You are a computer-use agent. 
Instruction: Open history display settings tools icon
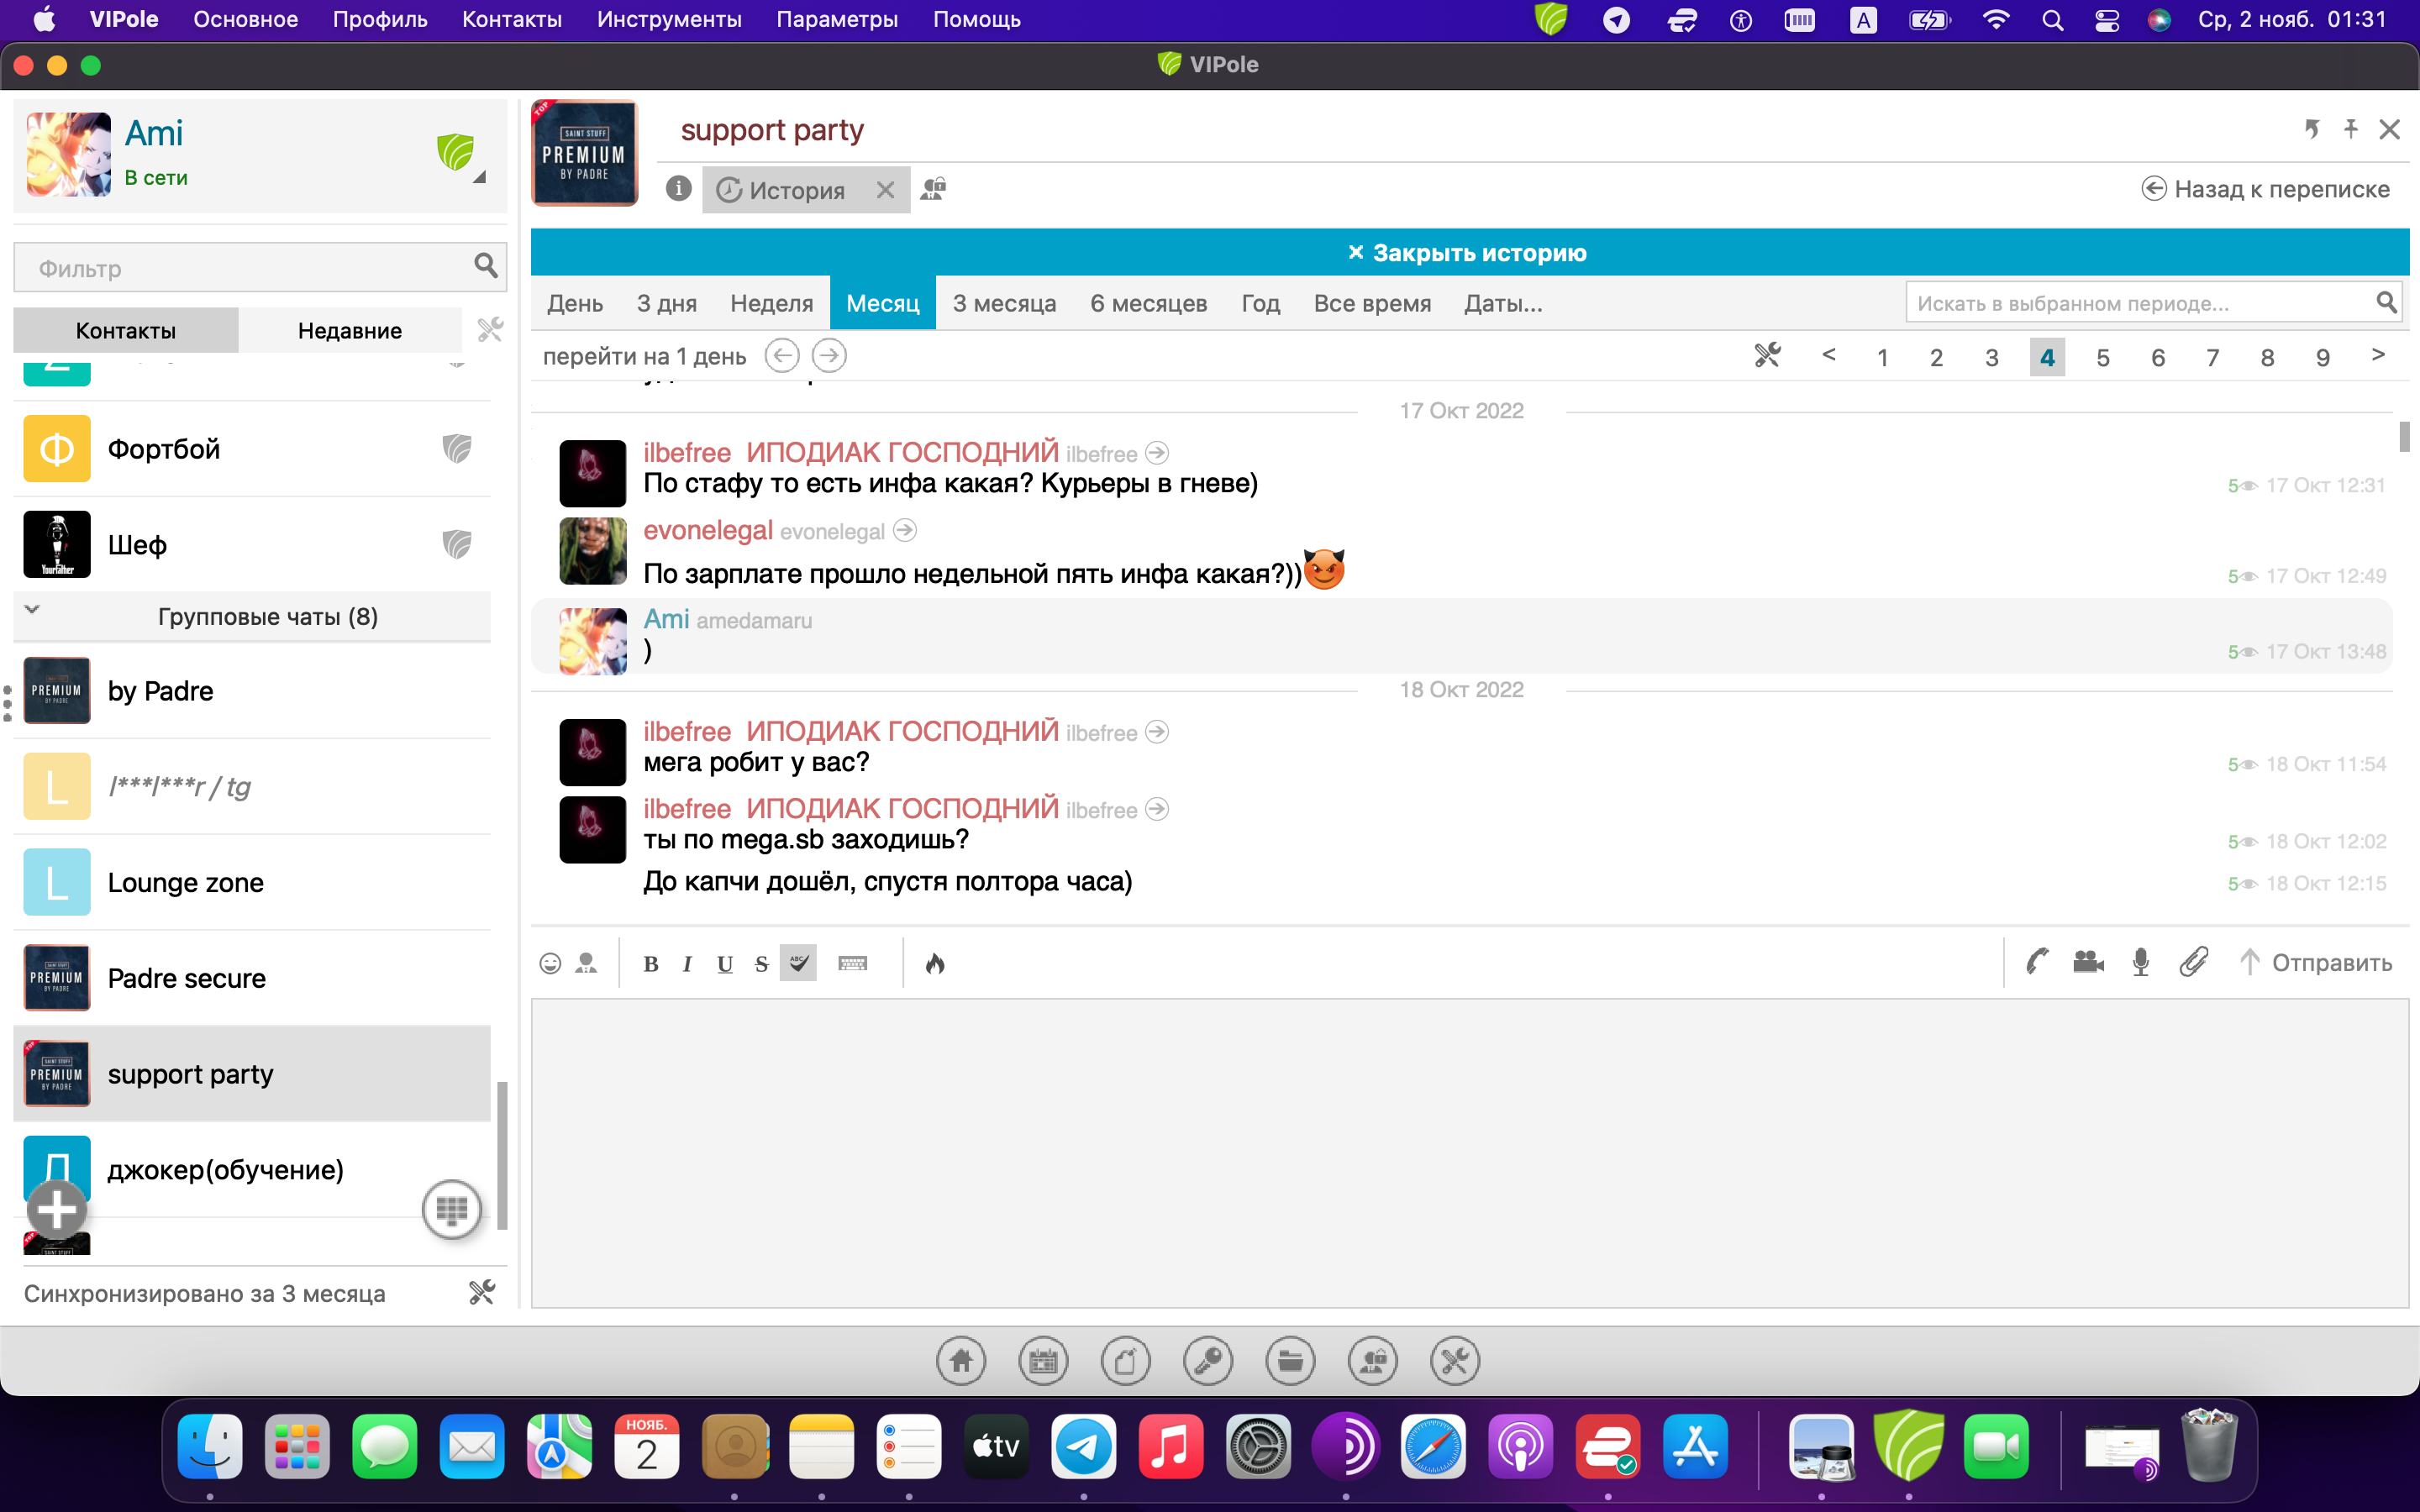pos(1767,356)
